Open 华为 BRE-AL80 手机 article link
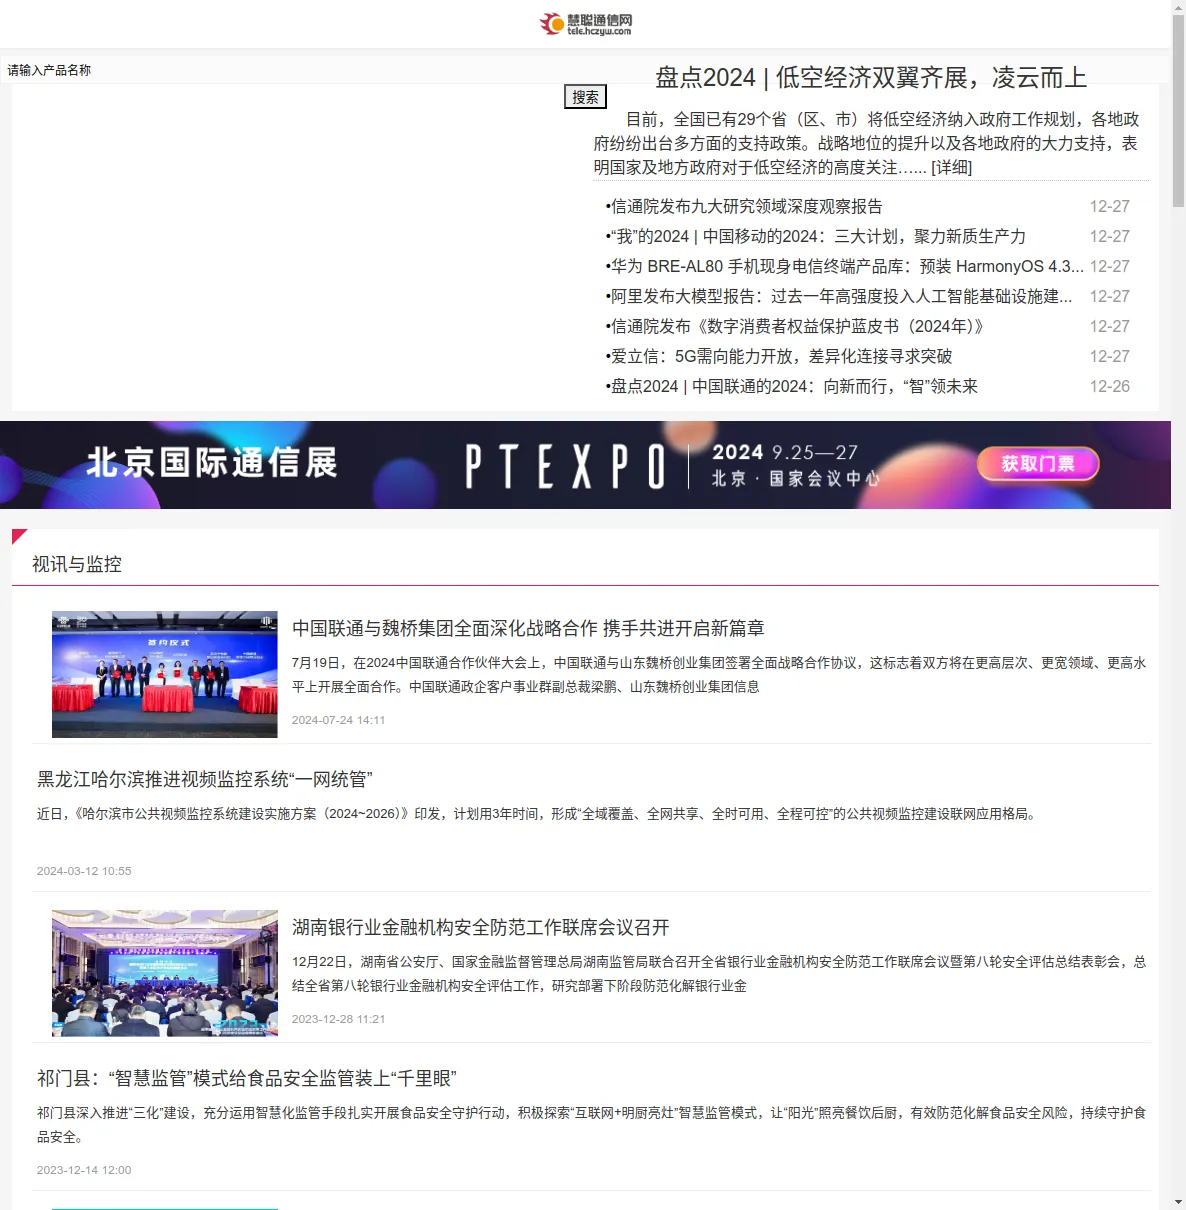Screen dimensions: 1186x1210 (846, 266)
